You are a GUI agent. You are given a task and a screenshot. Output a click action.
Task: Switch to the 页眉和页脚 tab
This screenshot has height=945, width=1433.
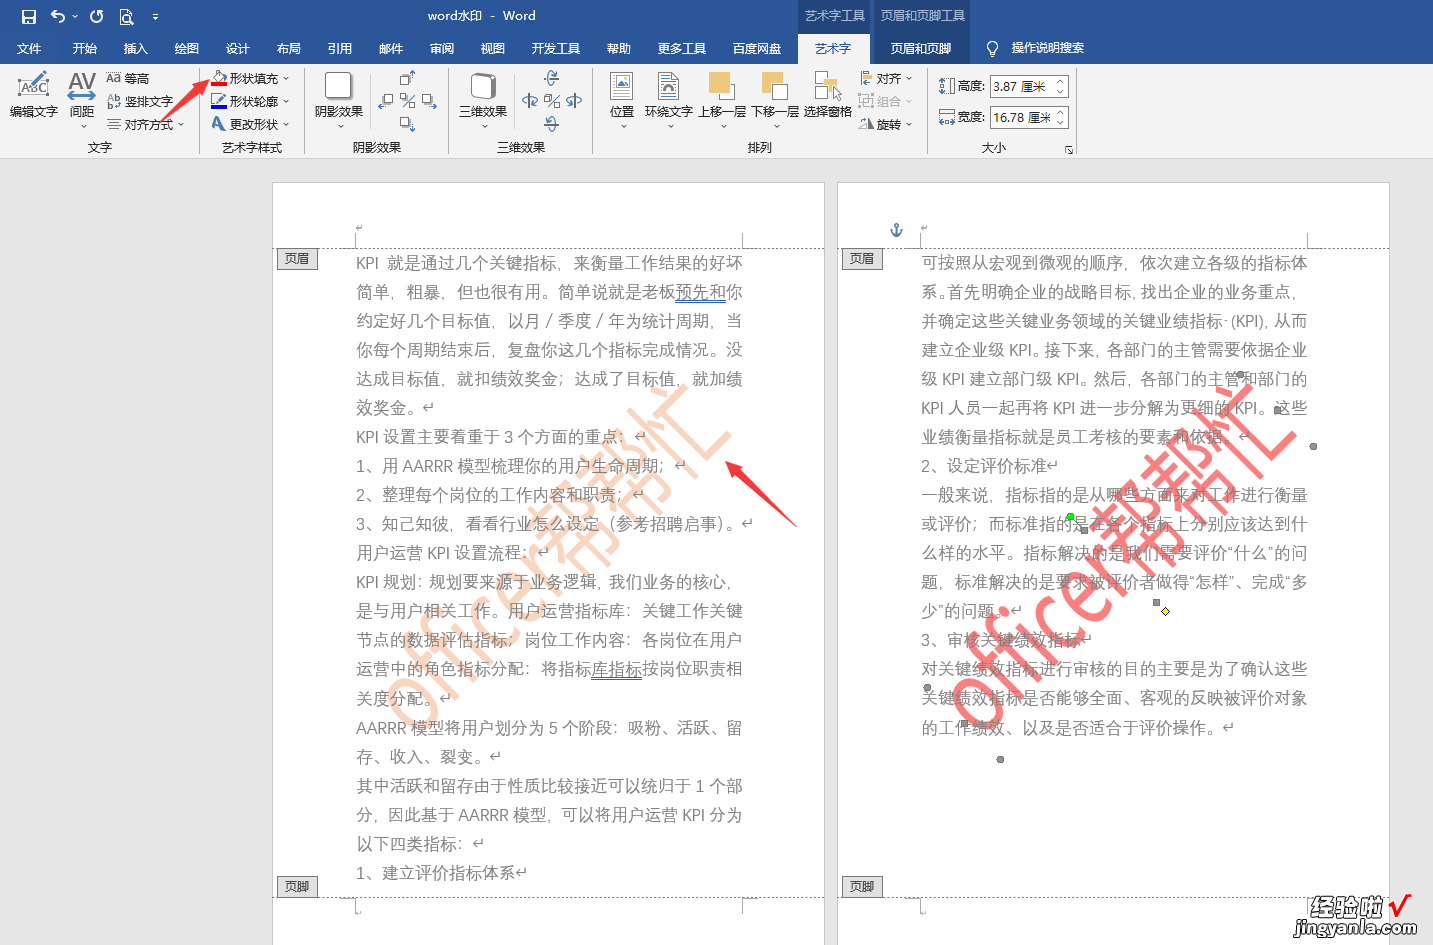920,48
